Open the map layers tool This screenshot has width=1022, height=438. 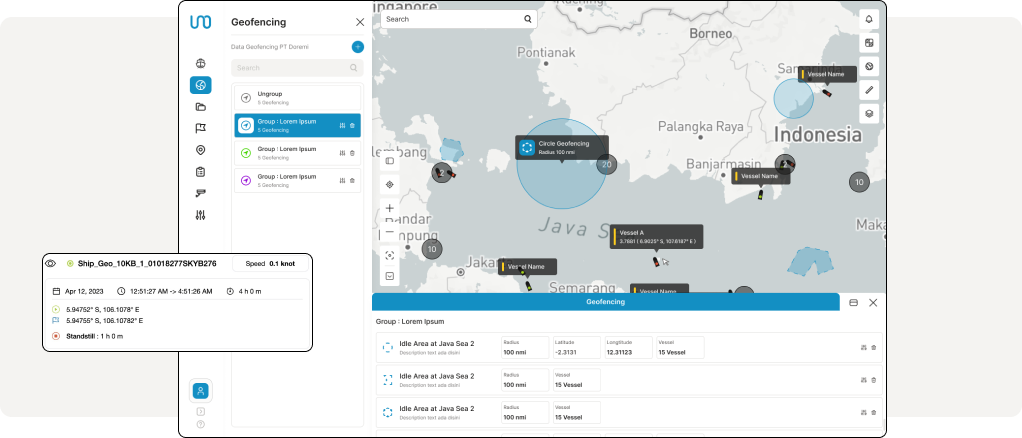tap(869, 113)
